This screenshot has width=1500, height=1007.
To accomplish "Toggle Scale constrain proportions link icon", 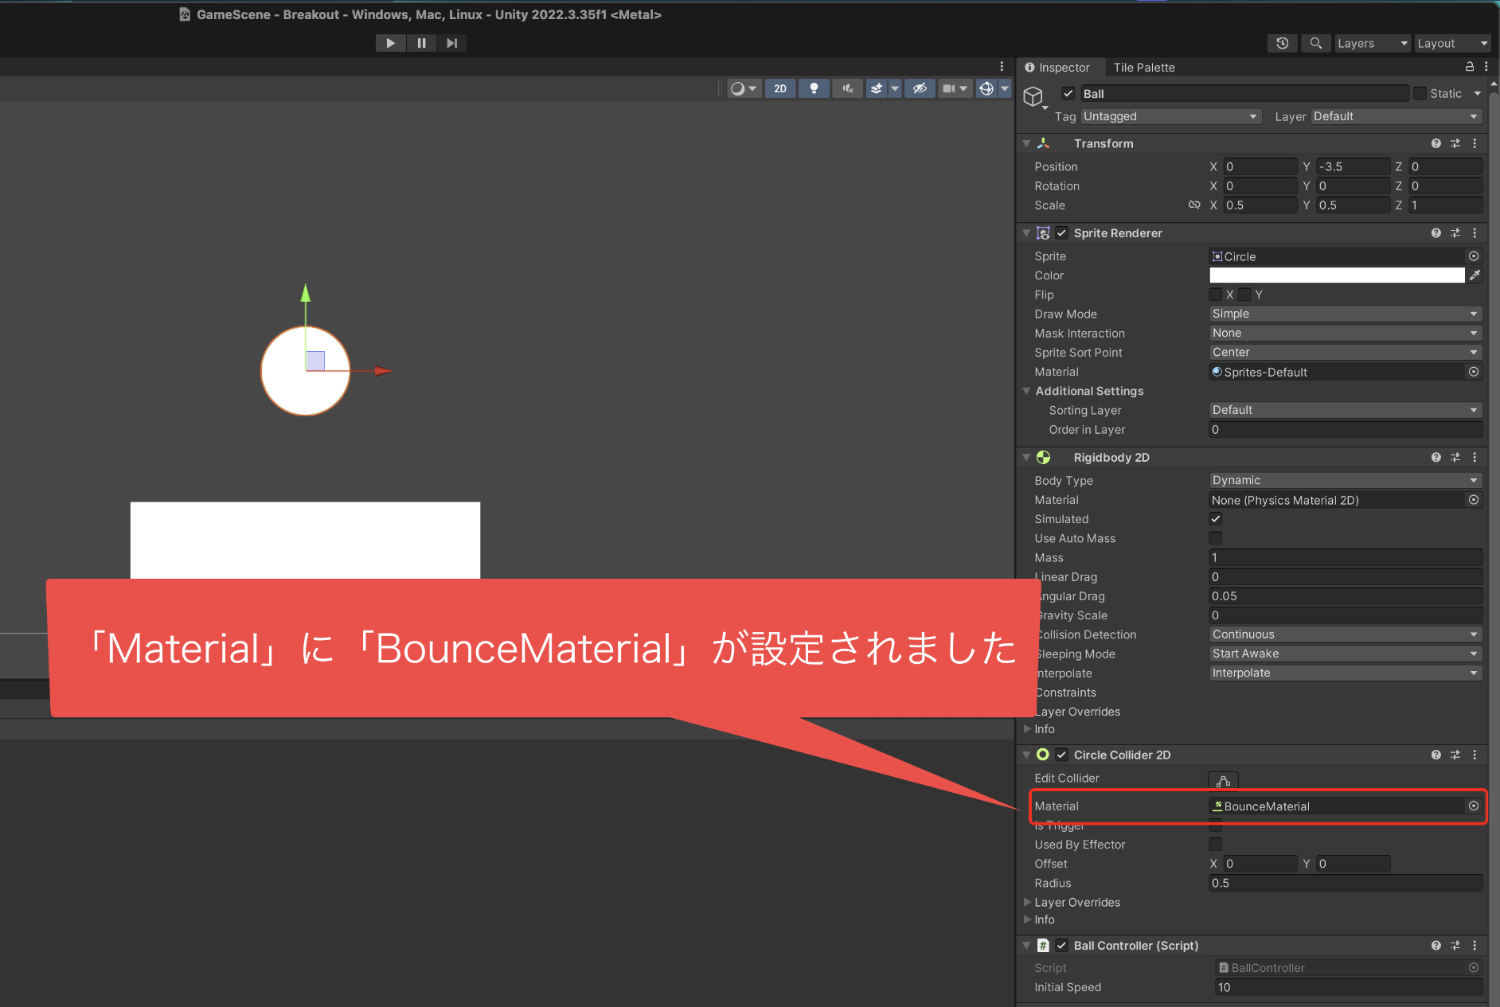I will [x=1194, y=205].
